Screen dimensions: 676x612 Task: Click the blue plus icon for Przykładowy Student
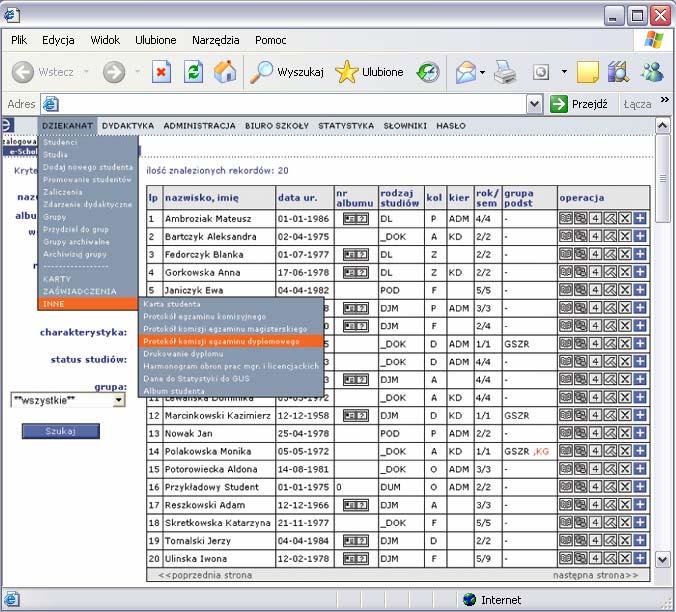[640, 487]
